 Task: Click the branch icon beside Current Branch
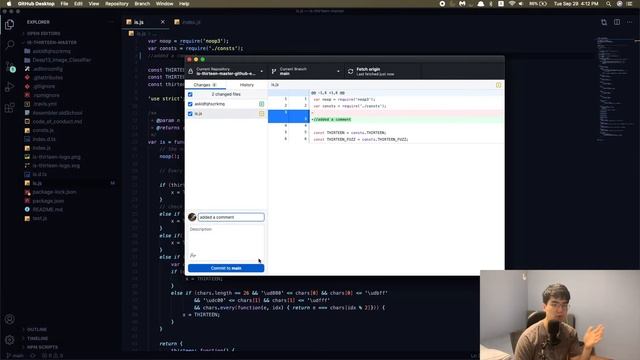273,71
